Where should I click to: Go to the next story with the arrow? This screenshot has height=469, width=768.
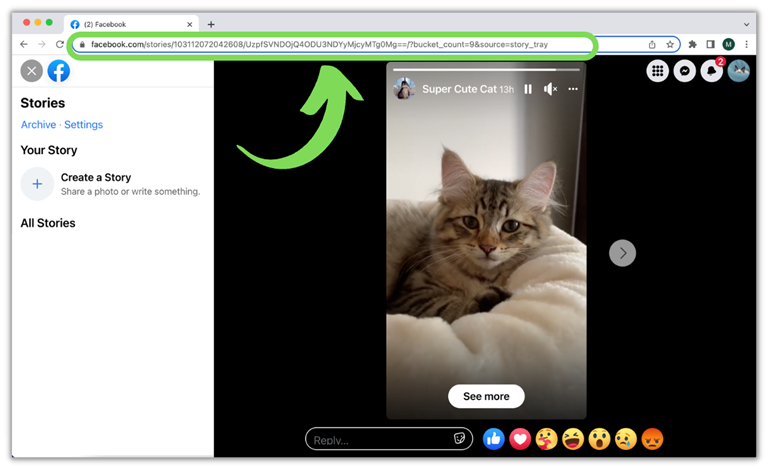pos(623,253)
